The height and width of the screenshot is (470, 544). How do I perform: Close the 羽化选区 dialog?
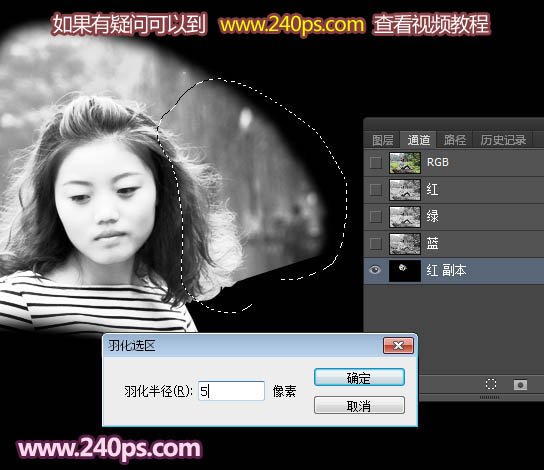(x=398, y=345)
